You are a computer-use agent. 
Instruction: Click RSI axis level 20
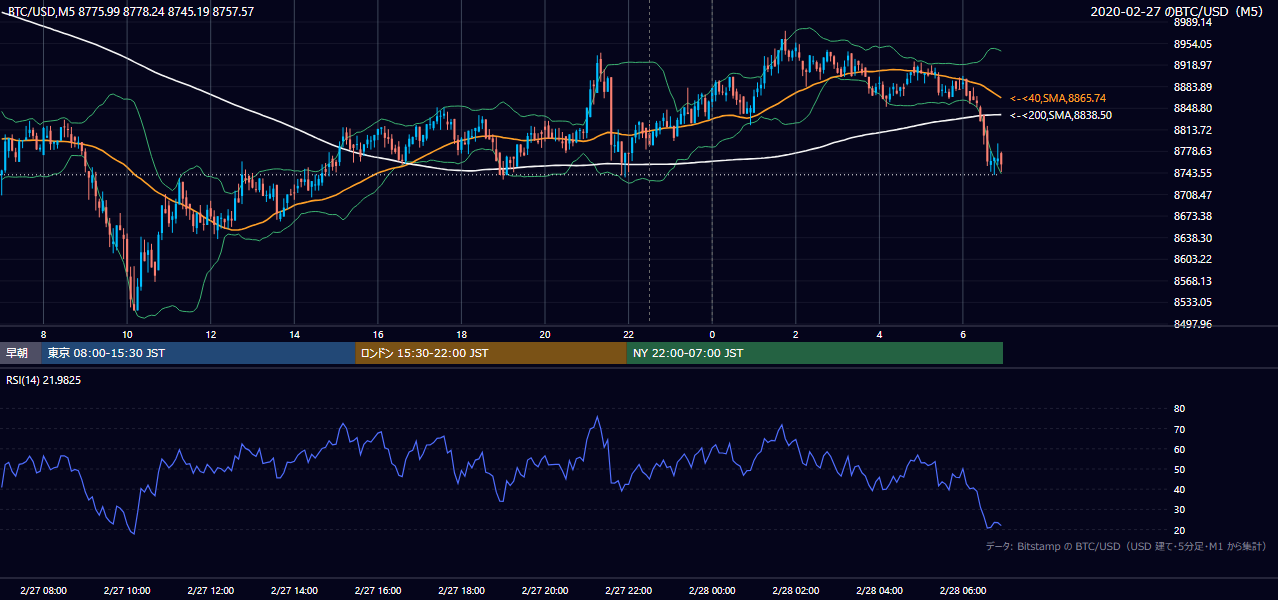coord(1179,530)
